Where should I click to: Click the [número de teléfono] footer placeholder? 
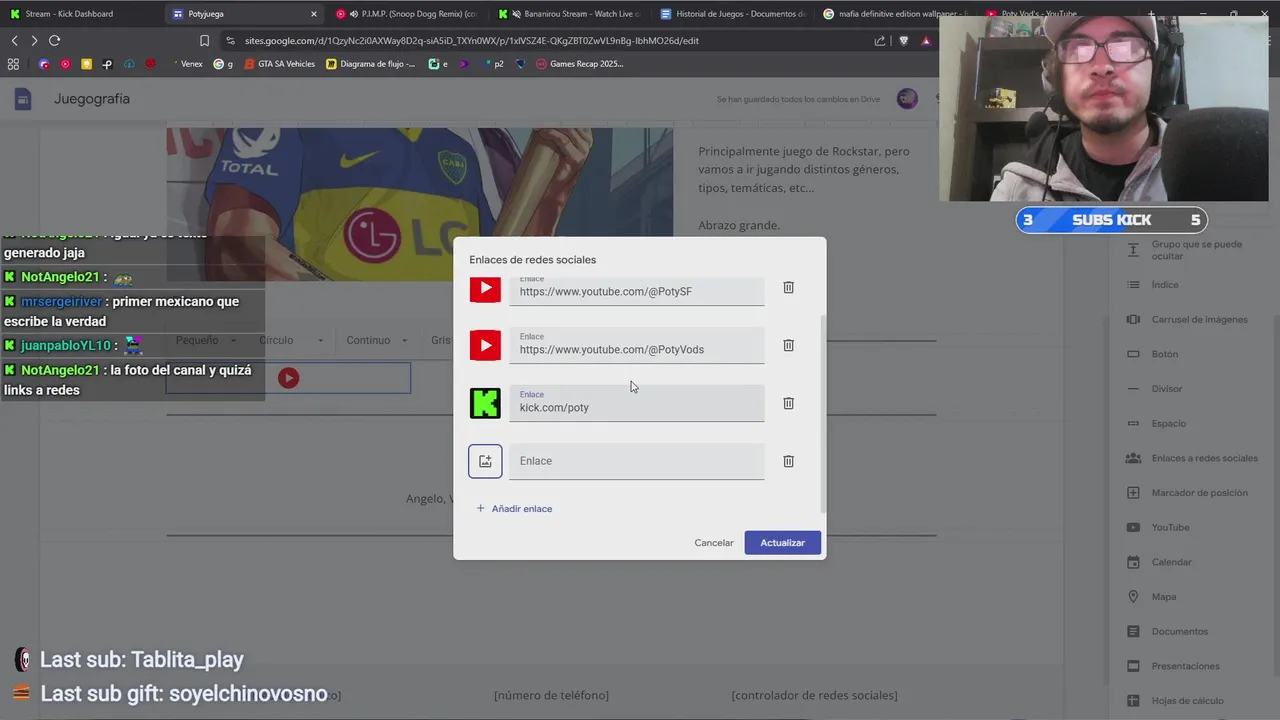pyautogui.click(x=551, y=695)
